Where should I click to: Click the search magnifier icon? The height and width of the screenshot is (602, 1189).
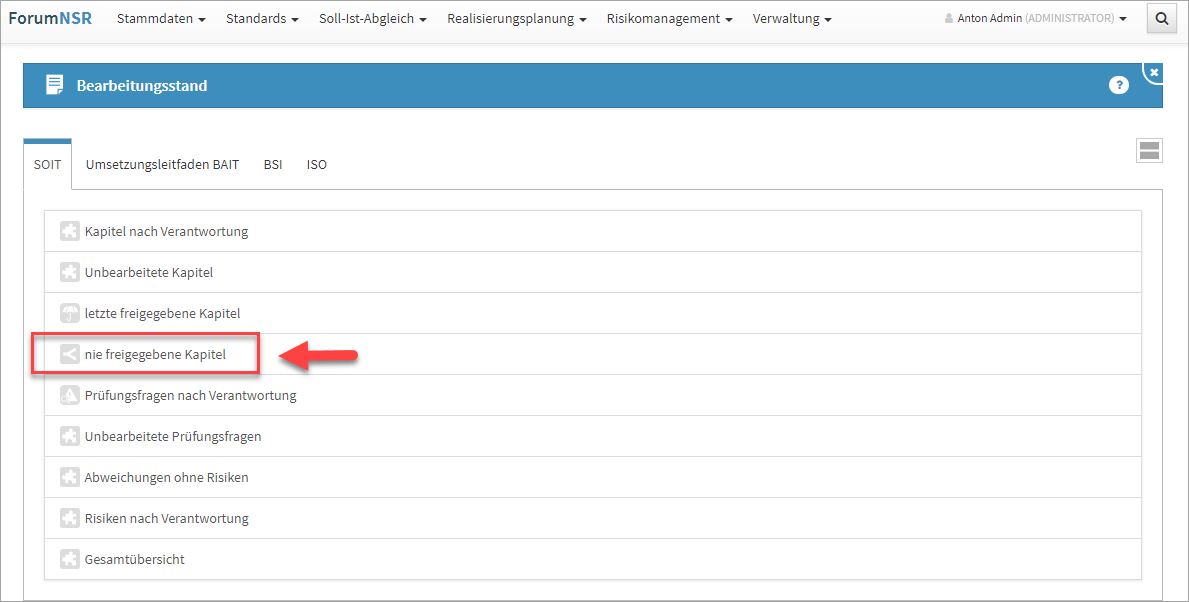[x=1162, y=19]
